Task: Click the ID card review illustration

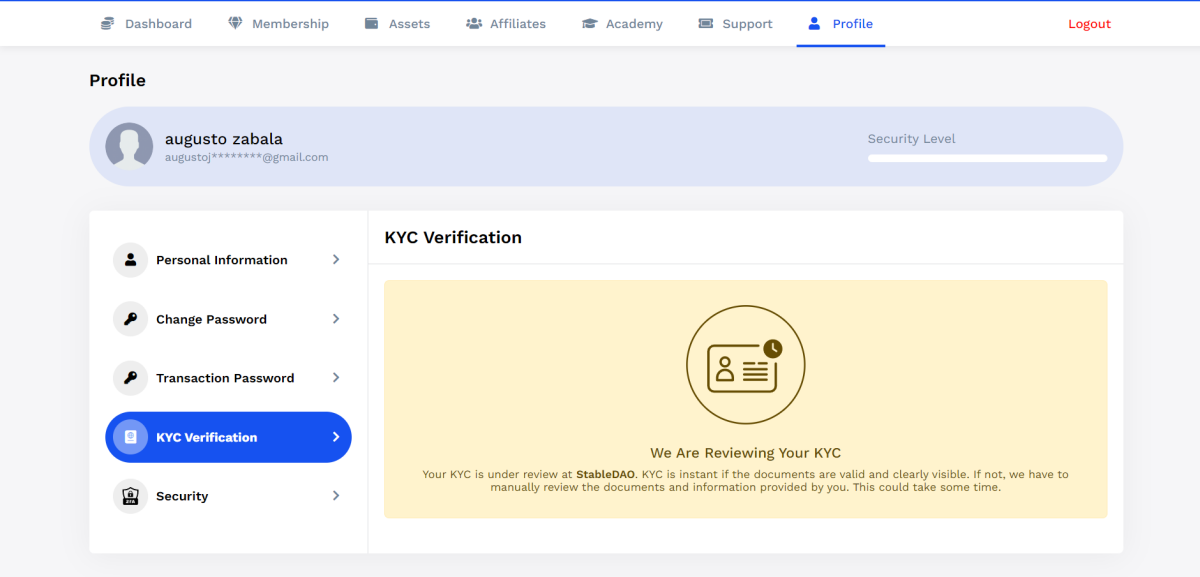Action: [745, 365]
